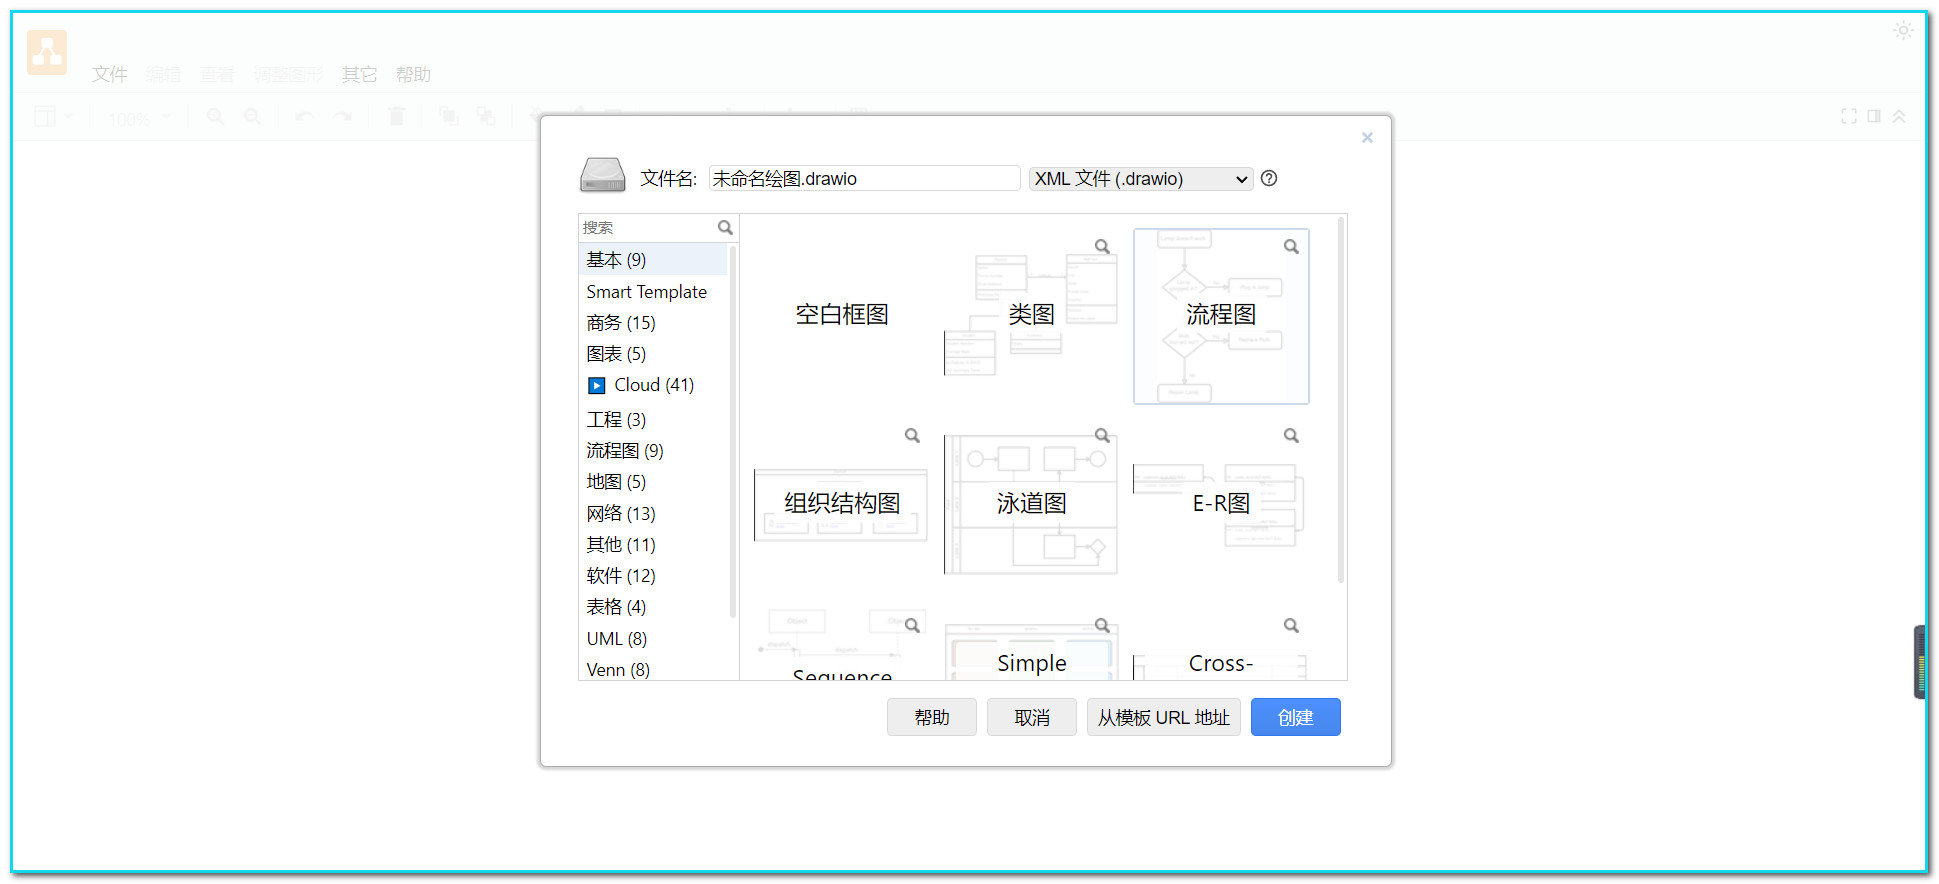1939x884 pixels.
Task: Click the disk storage icon beside 文件名
Action: (603, 176)
